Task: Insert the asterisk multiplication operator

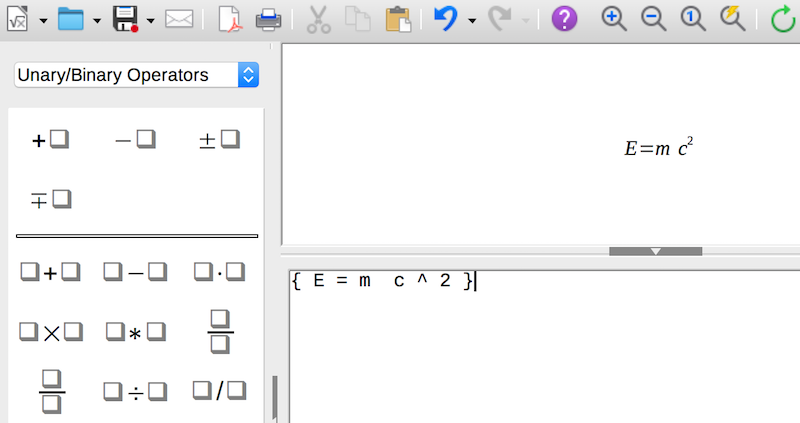Action: pyautogui.click(x=135, y=332)
